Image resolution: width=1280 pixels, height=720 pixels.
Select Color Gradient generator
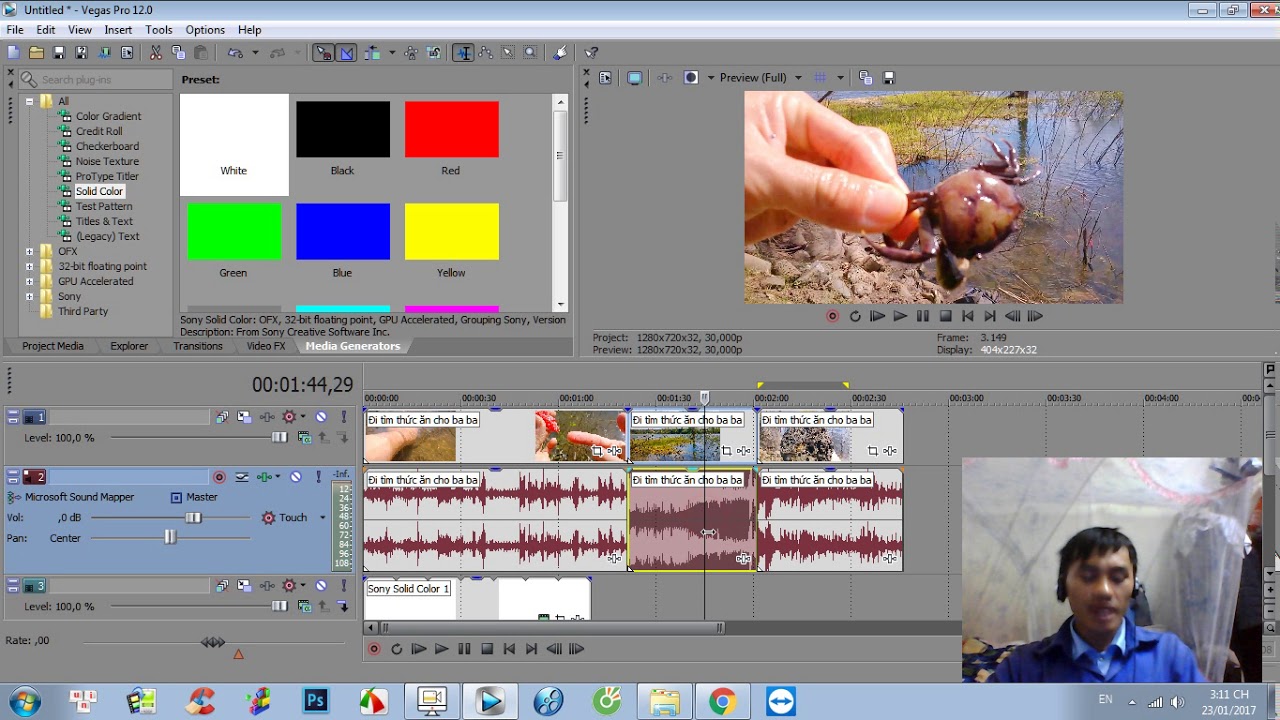tap(108, 116)
